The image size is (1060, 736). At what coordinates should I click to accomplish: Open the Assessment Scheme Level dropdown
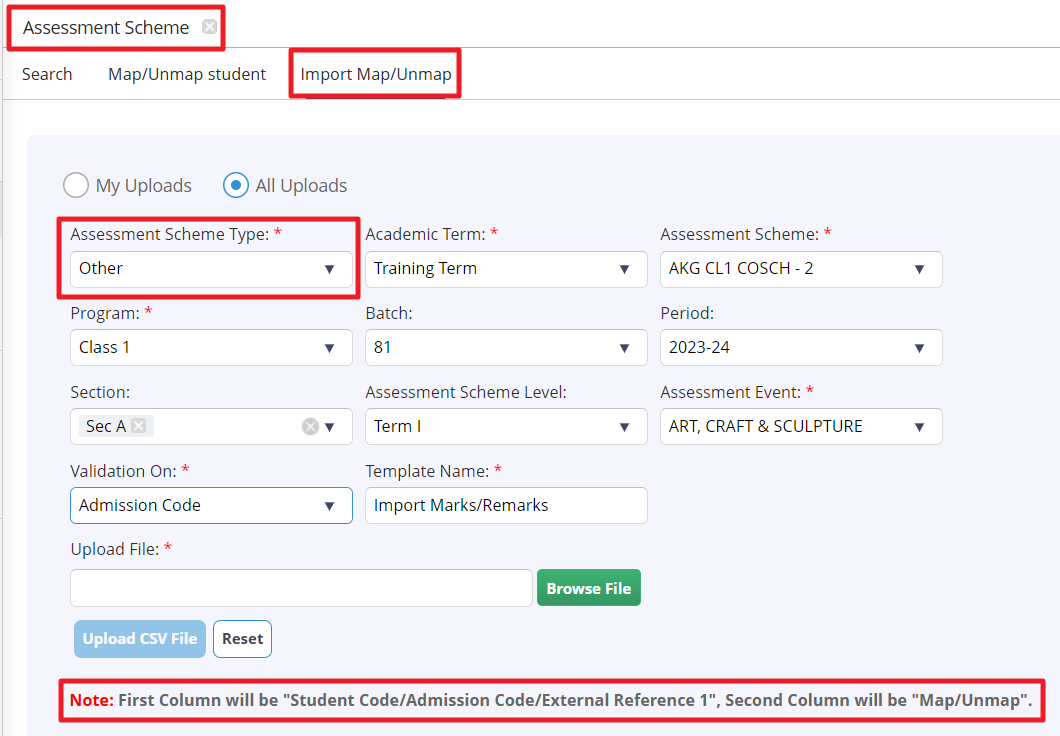(x=506, y=427)
